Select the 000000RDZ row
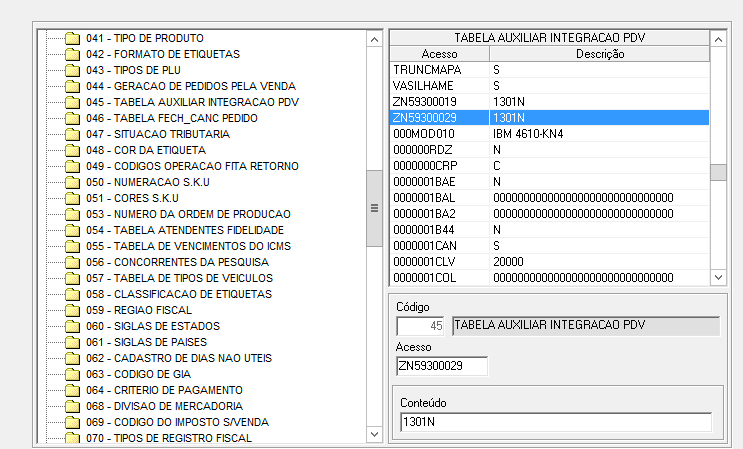 [x=550, y=150]
